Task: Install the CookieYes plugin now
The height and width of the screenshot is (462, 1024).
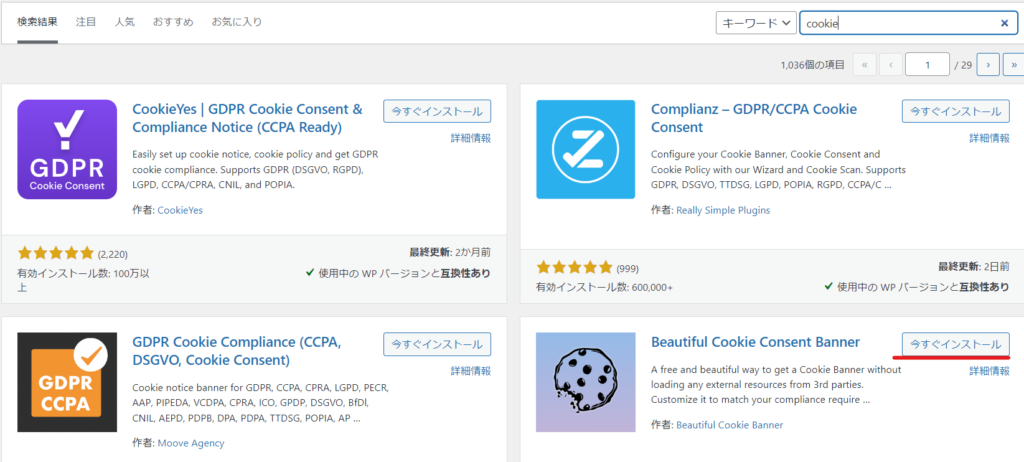Action: click(437, 112)
